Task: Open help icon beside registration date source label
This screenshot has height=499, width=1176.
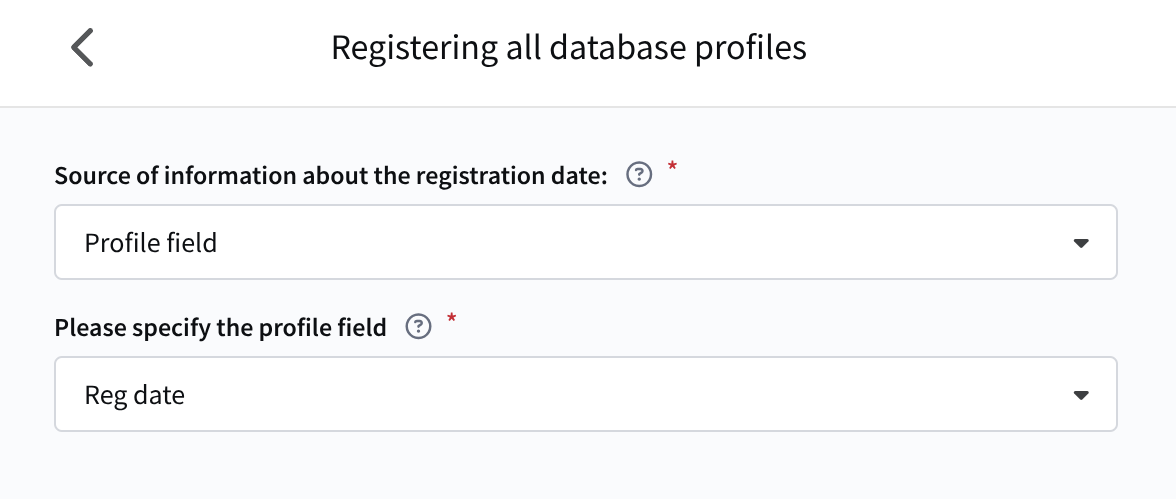Action: [638, 176]
